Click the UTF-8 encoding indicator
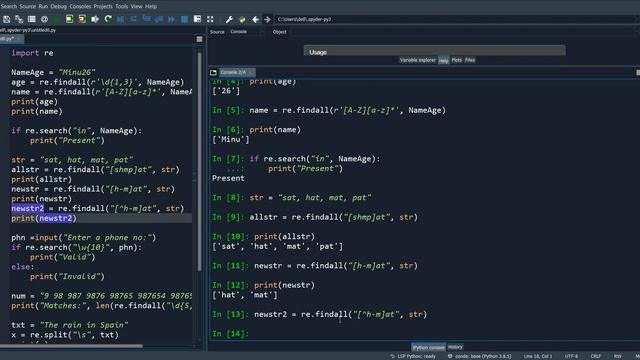Screen dimensions: 640x360 click(x=571, y=356)
